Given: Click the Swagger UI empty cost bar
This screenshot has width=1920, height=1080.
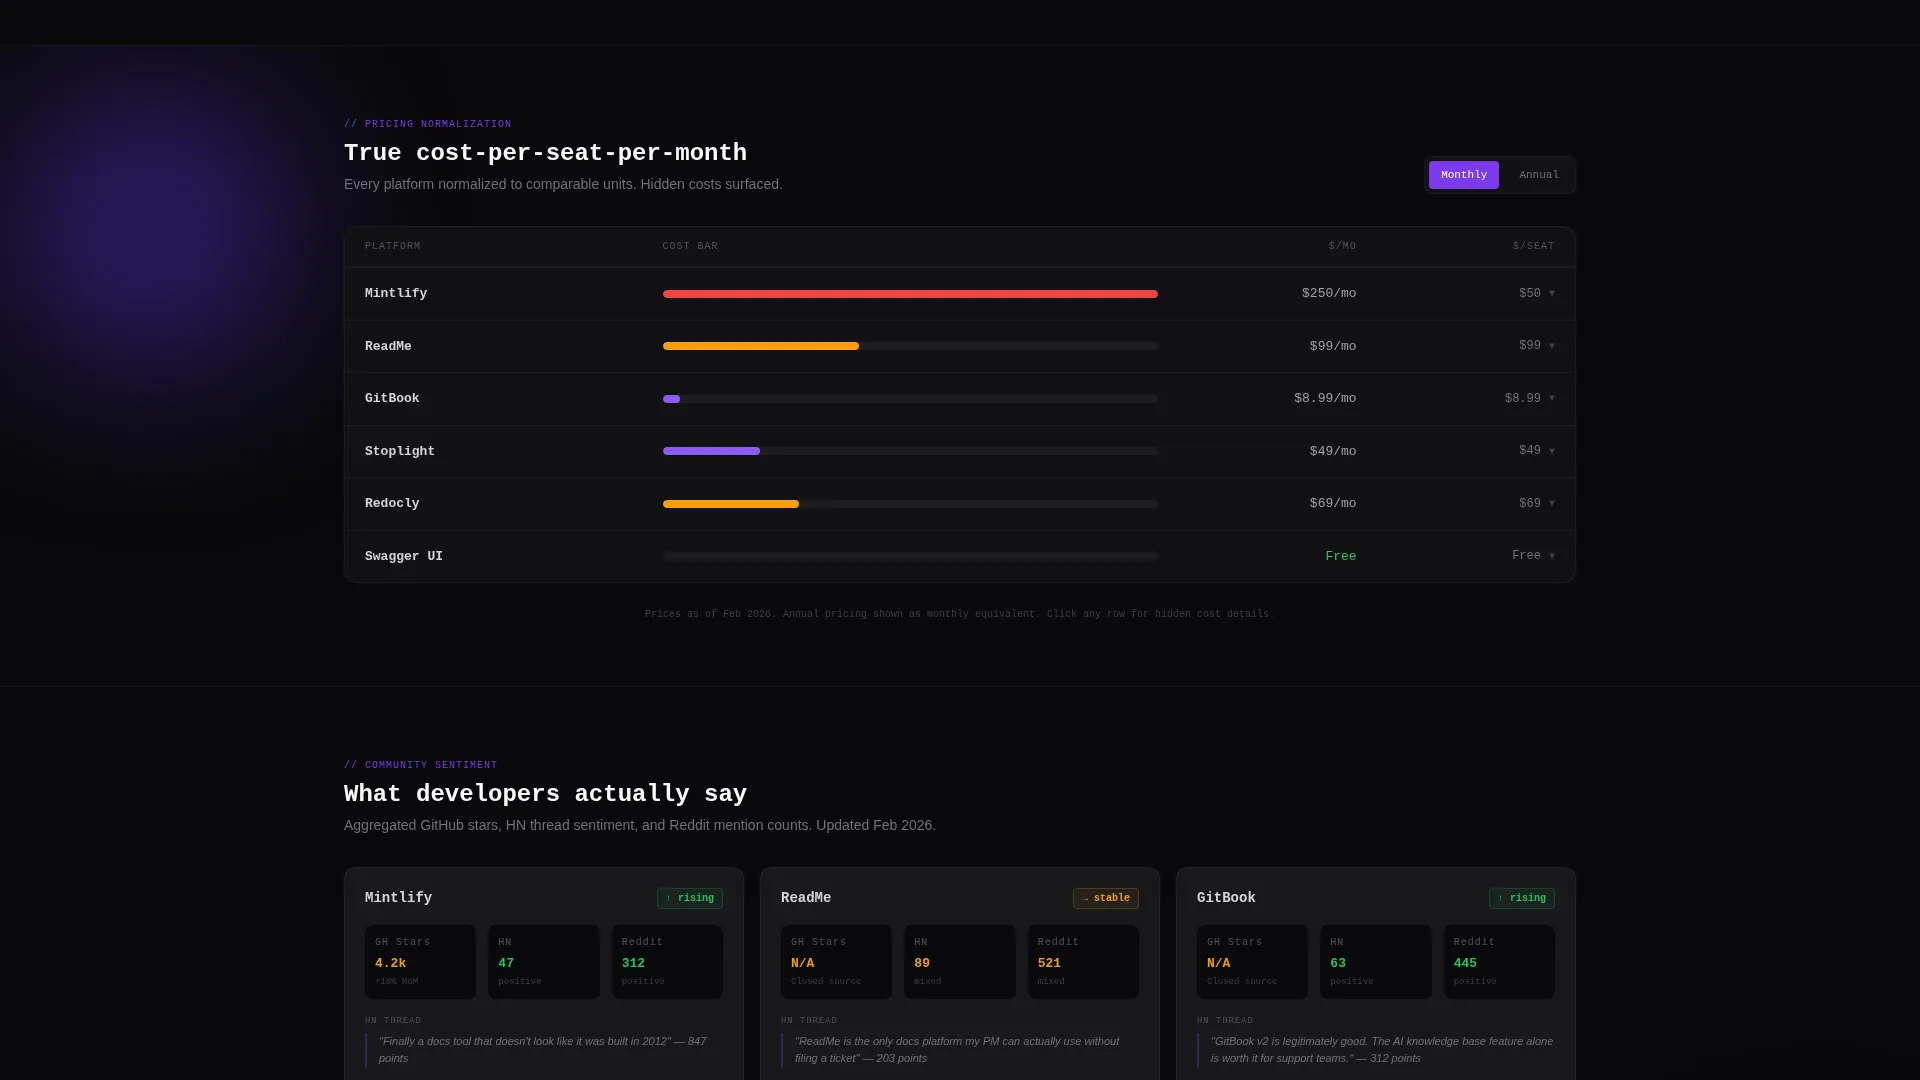Looking at the screenshot, I should (x=910, y=556).
